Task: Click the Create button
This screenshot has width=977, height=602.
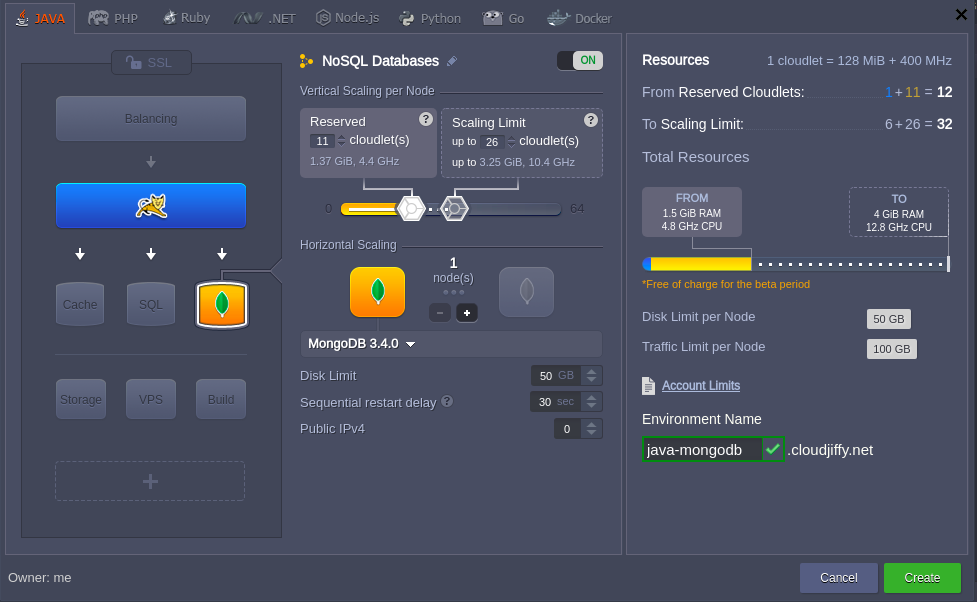Action: 921,577
